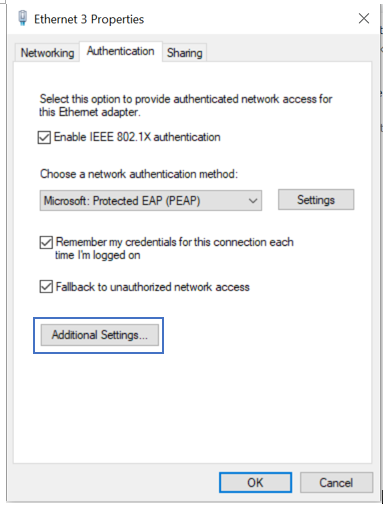Click the Choose a network authentication method label
Screen dimensions: 385x506
139,174
